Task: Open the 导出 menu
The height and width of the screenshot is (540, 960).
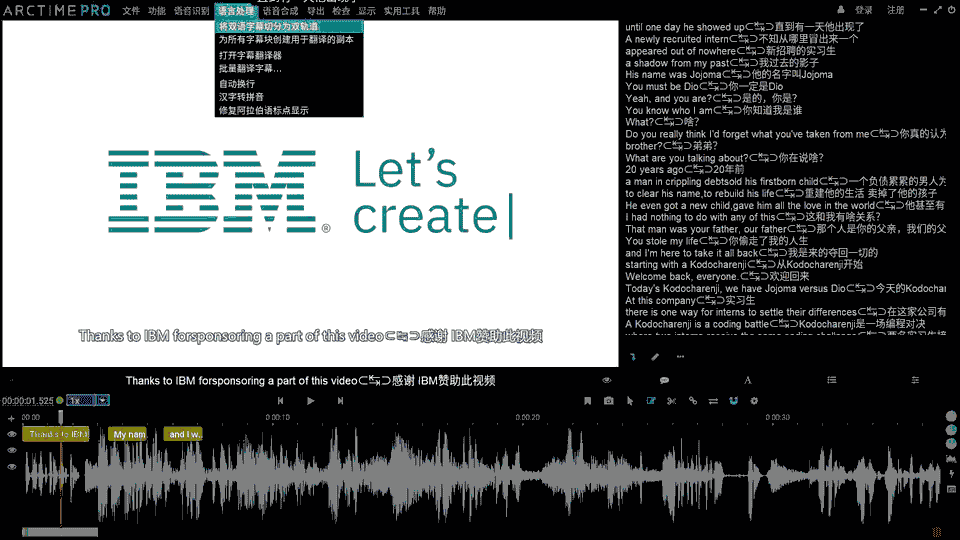Action: (x=316, y=11)
